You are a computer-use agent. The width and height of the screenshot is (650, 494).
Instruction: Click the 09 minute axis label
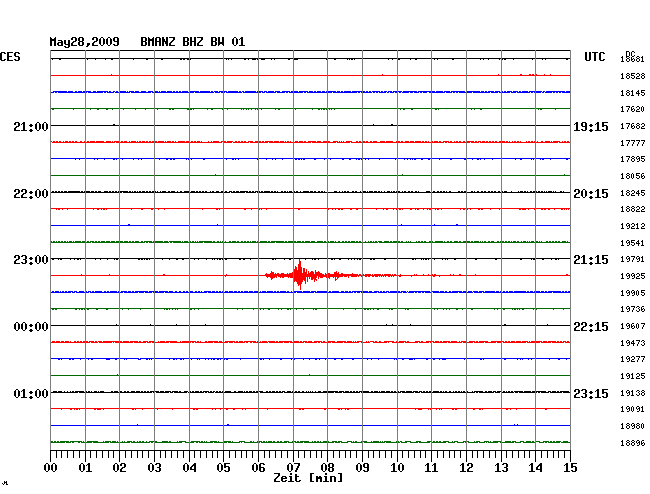(x=363, y=468)
